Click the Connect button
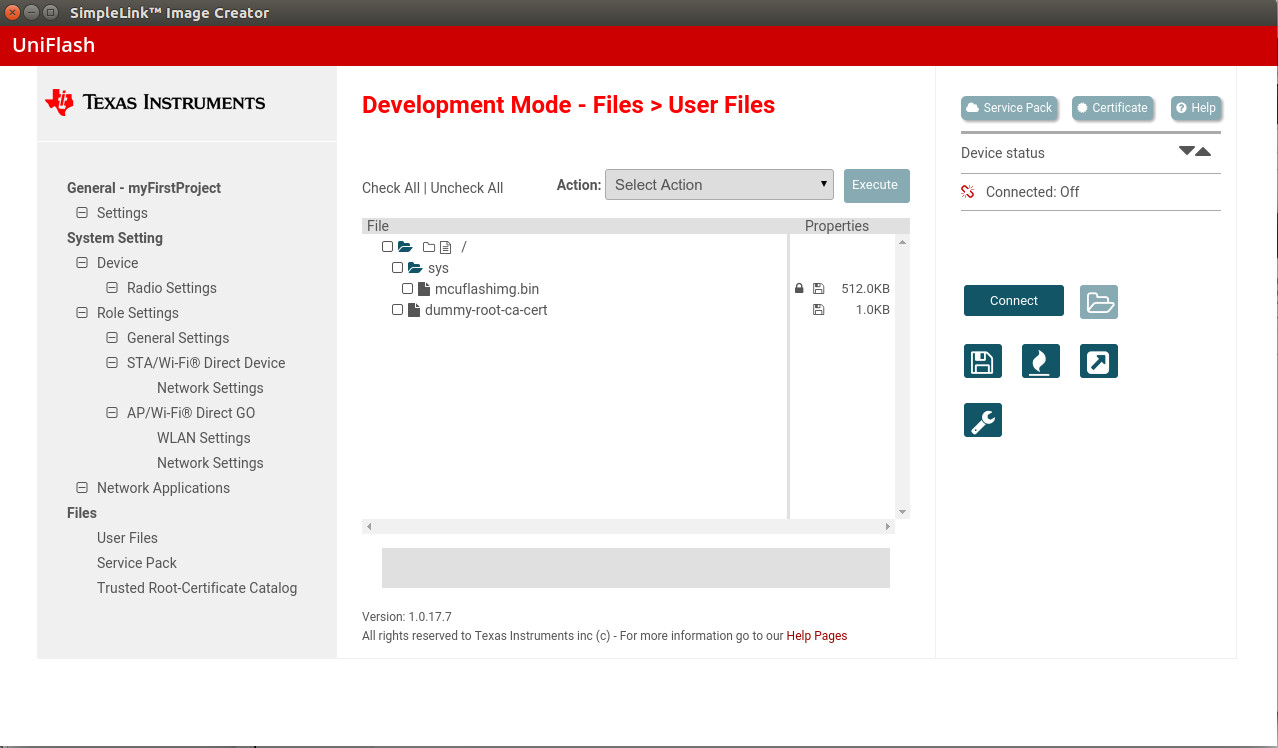Image resolution: width=1278 pixels, height=748 pixels. coord(1014,300)
